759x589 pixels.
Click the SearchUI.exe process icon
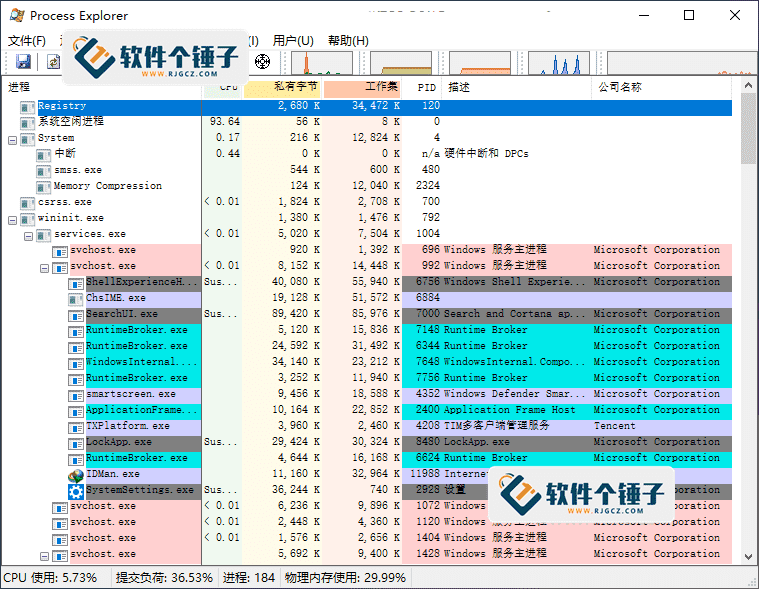pyautogui.click(x=76, y=315)
